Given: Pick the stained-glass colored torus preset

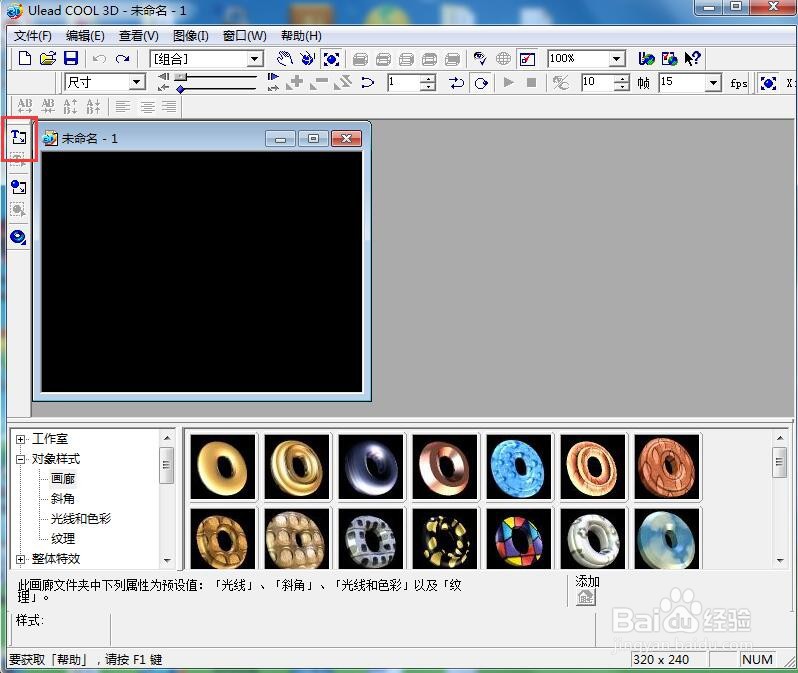Looking at the screenshot, I should [x=519, y=538].
